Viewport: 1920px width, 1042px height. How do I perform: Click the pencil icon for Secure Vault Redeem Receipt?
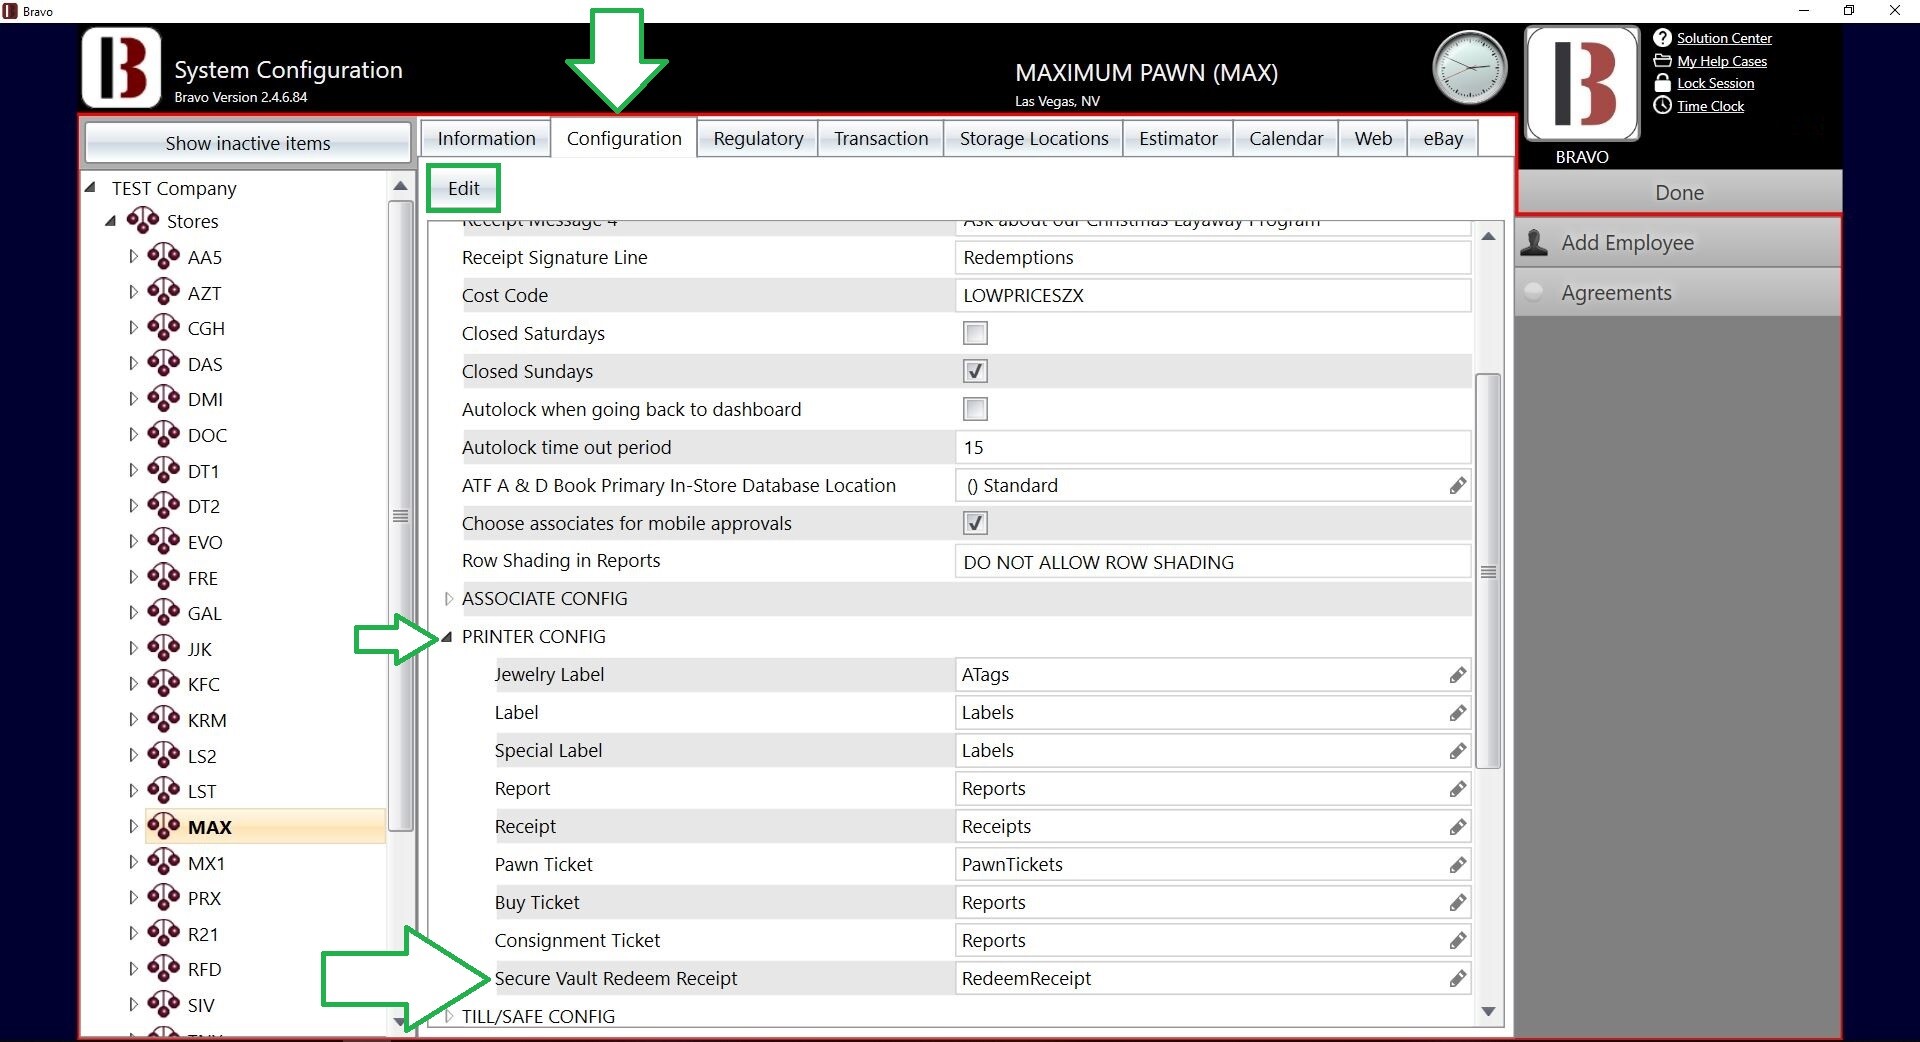[1458, 979]
